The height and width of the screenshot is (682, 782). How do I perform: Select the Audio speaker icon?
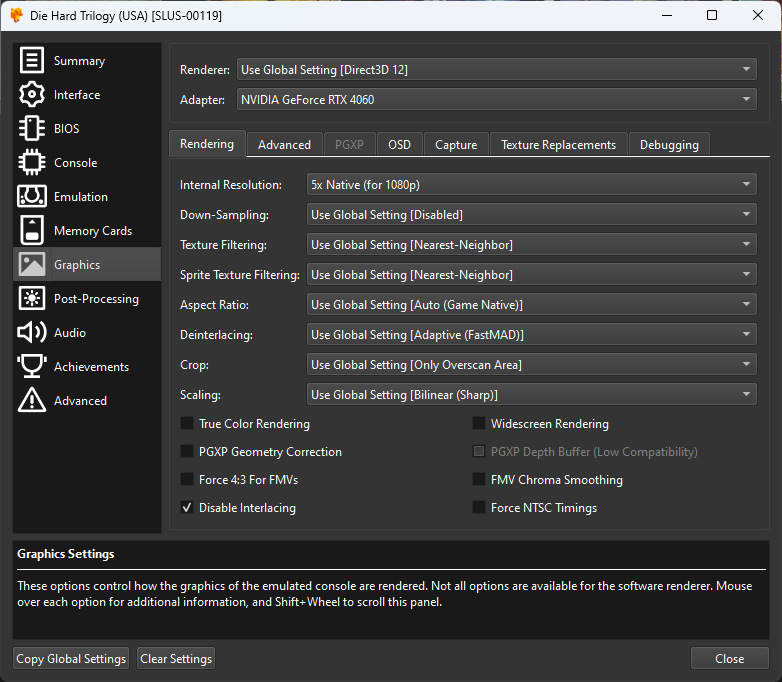click(x=32, y=332)
